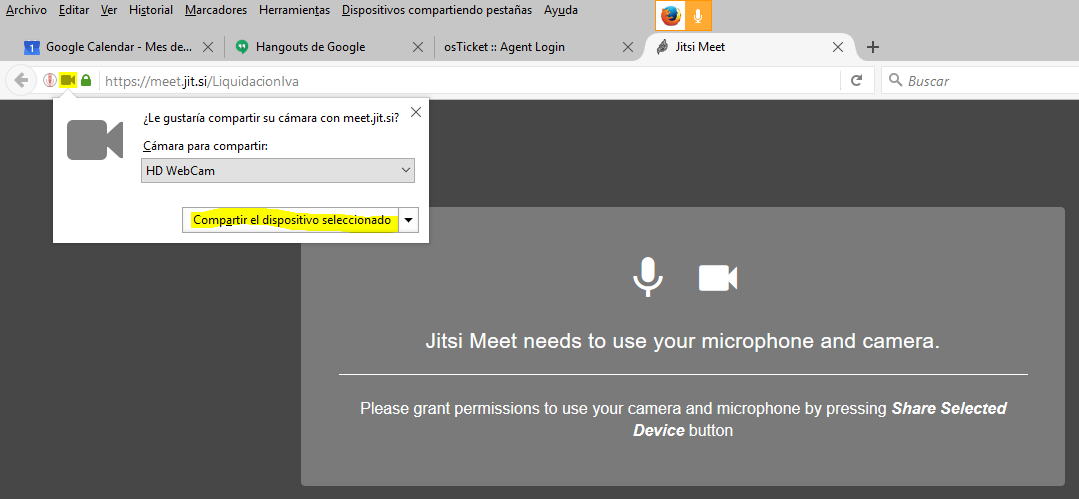Click the Hangouts tab favicon
The width and height of the screenshot is (1079, 499).
click(241, 47)
